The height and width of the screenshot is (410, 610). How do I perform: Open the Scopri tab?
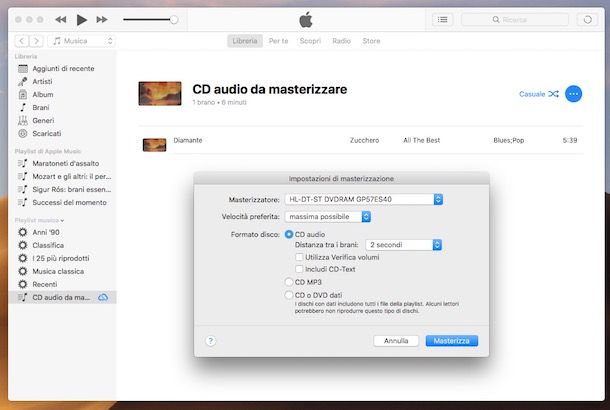[310, 41]
